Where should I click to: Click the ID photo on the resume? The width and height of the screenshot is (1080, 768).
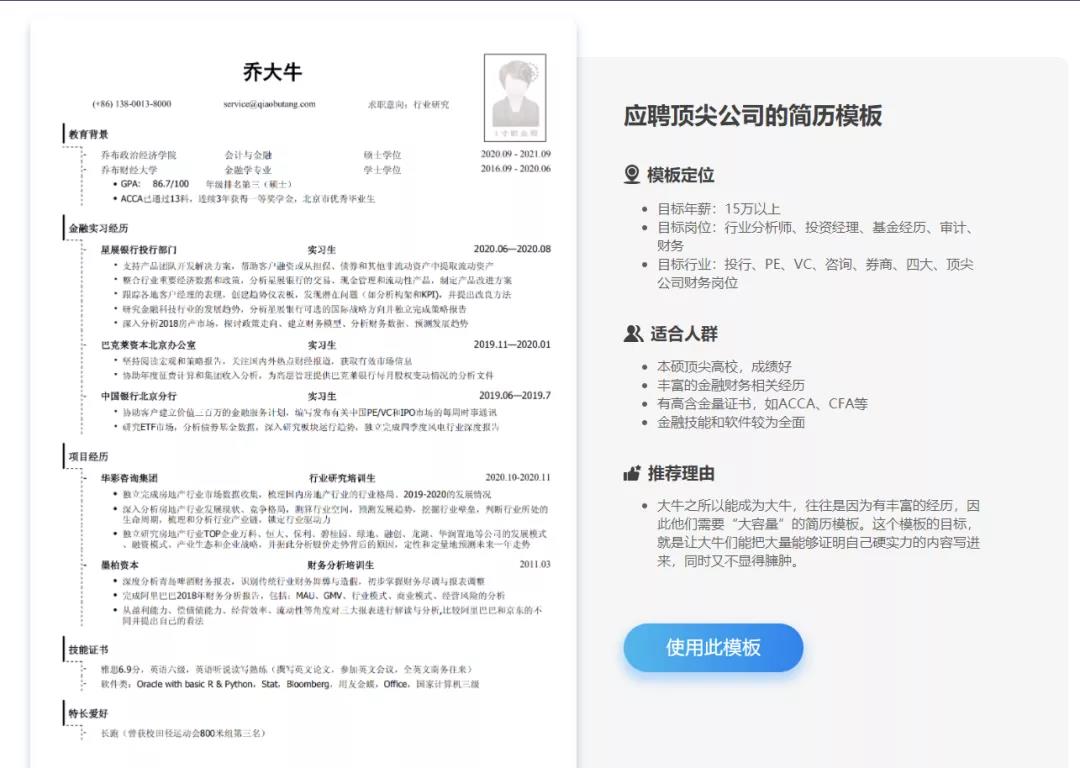point(515,97)
